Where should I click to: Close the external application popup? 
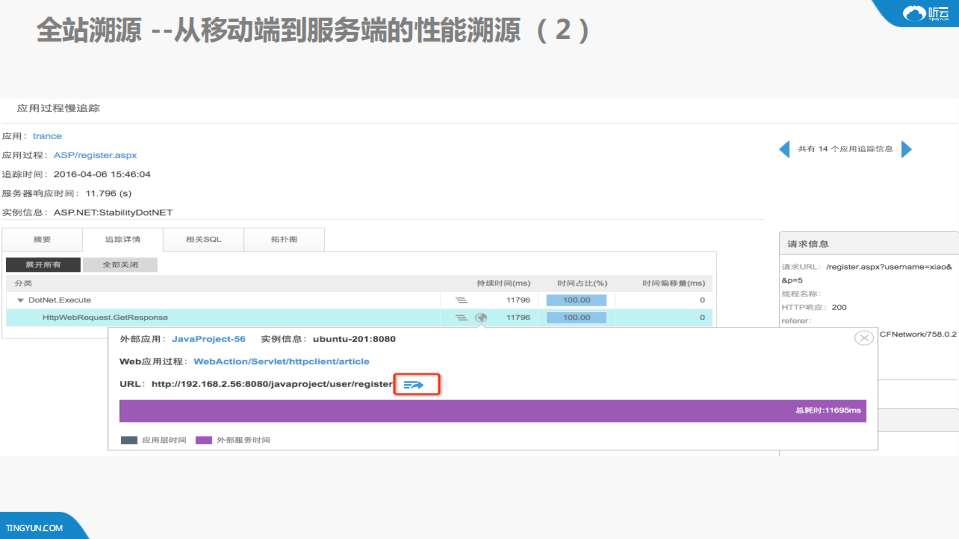[864, 338]
